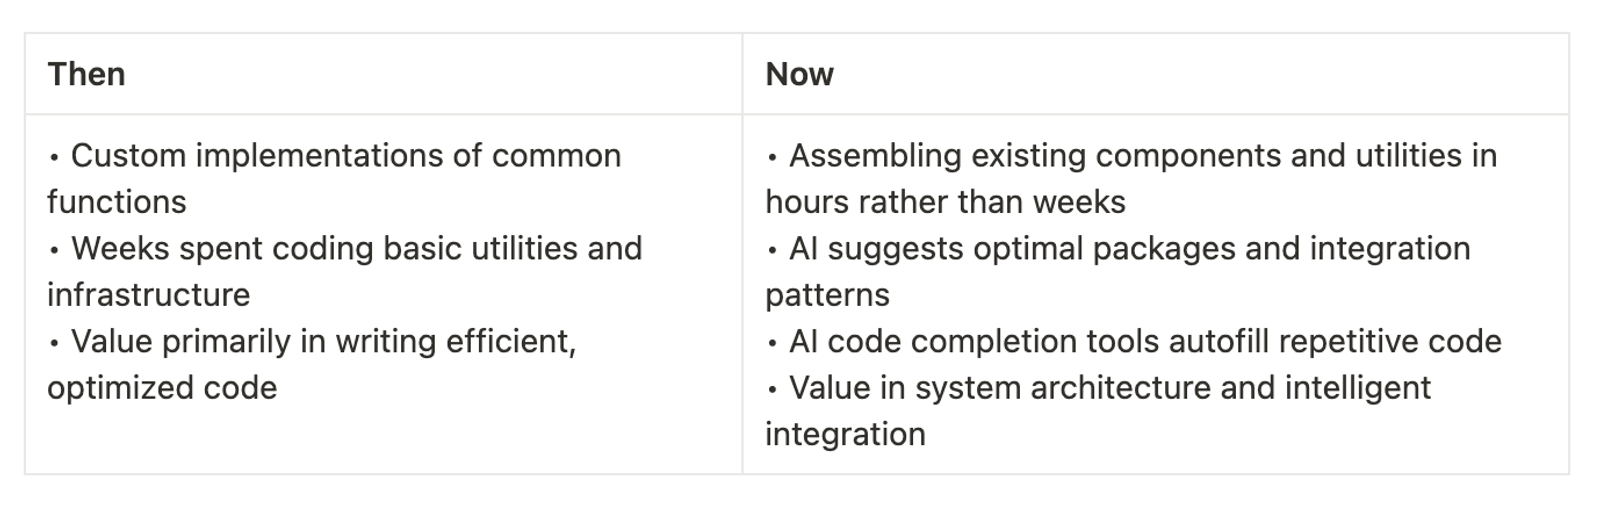Click the bullet before "Custom implementations"
Viewport: 1600px width, 513px height.
[54, 157]
